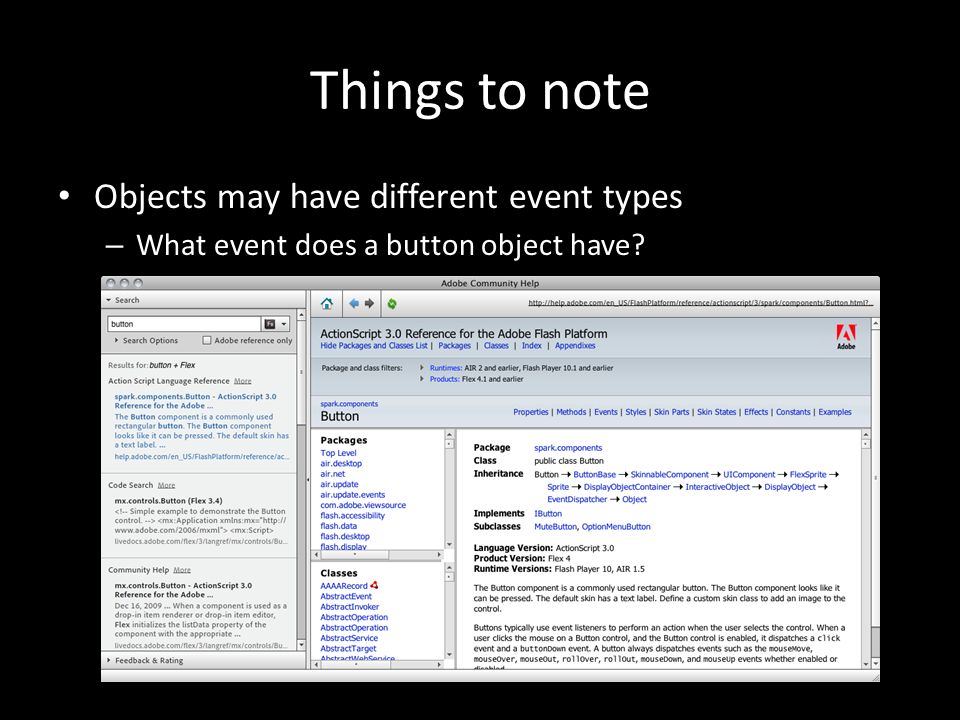
Task: Open the Classes navigation link
Action: click(x=496, y=345)
